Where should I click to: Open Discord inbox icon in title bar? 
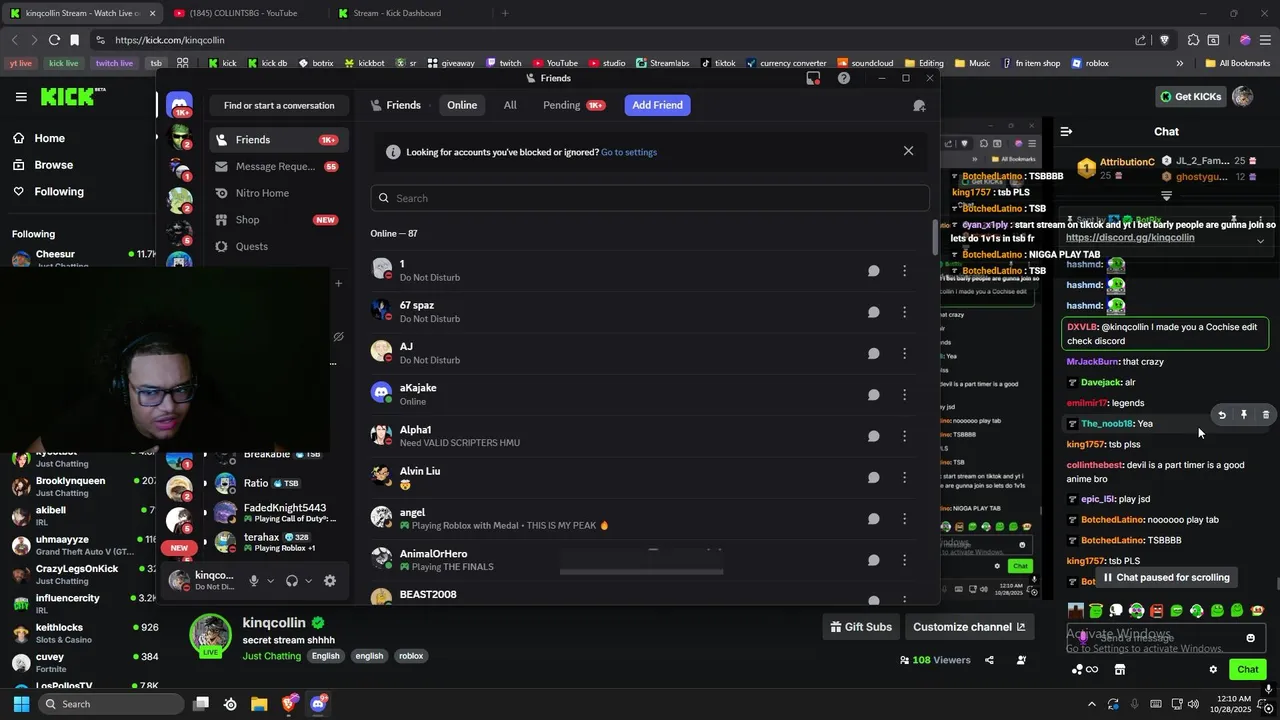(x=813, y=78)
